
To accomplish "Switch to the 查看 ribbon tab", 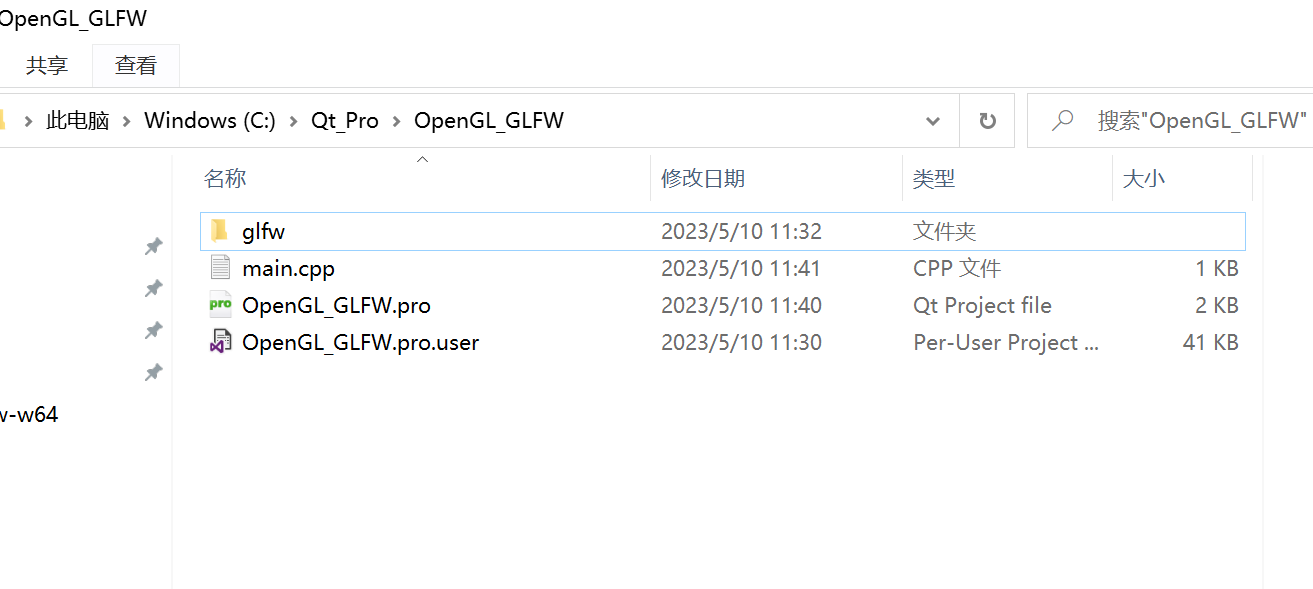I will point(135,64).
